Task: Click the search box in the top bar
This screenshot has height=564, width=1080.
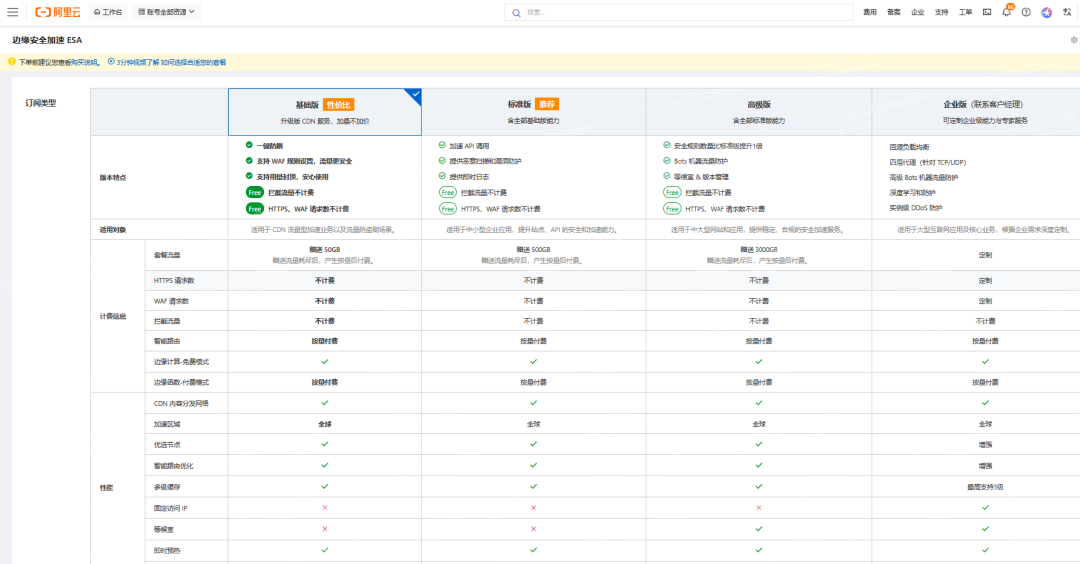Action: 678,12
